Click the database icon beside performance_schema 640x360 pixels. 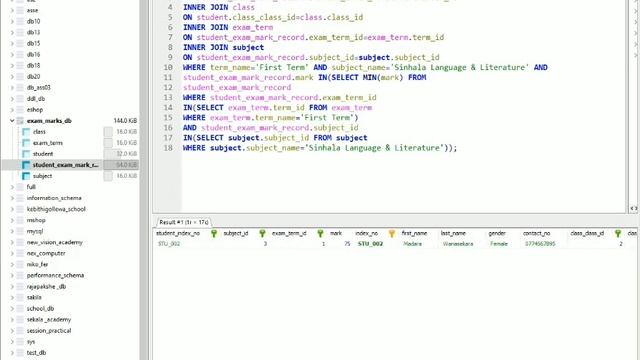tap(20, 275)
